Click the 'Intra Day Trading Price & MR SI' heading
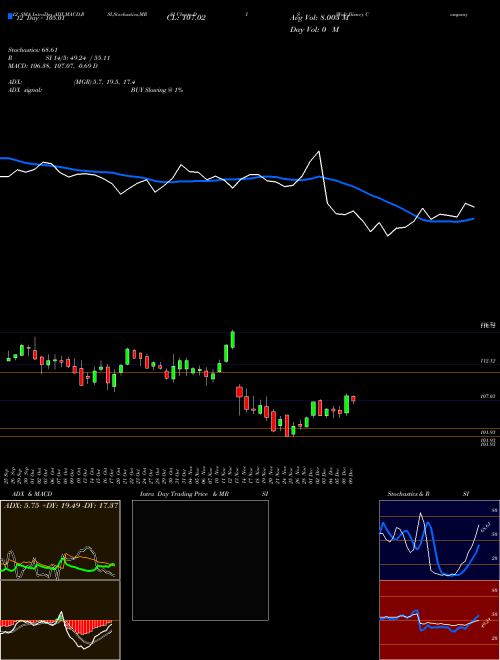 (x=204, y=494)
